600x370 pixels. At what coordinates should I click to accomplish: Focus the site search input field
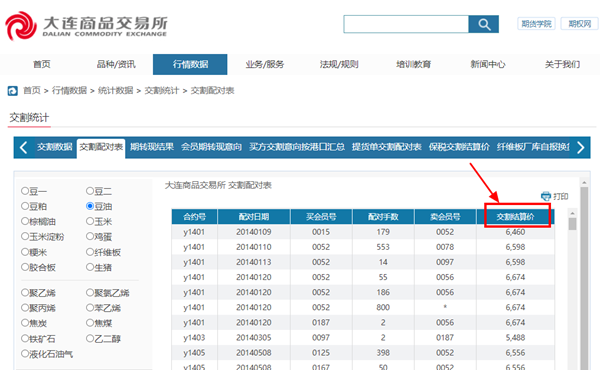click(406, 24)
